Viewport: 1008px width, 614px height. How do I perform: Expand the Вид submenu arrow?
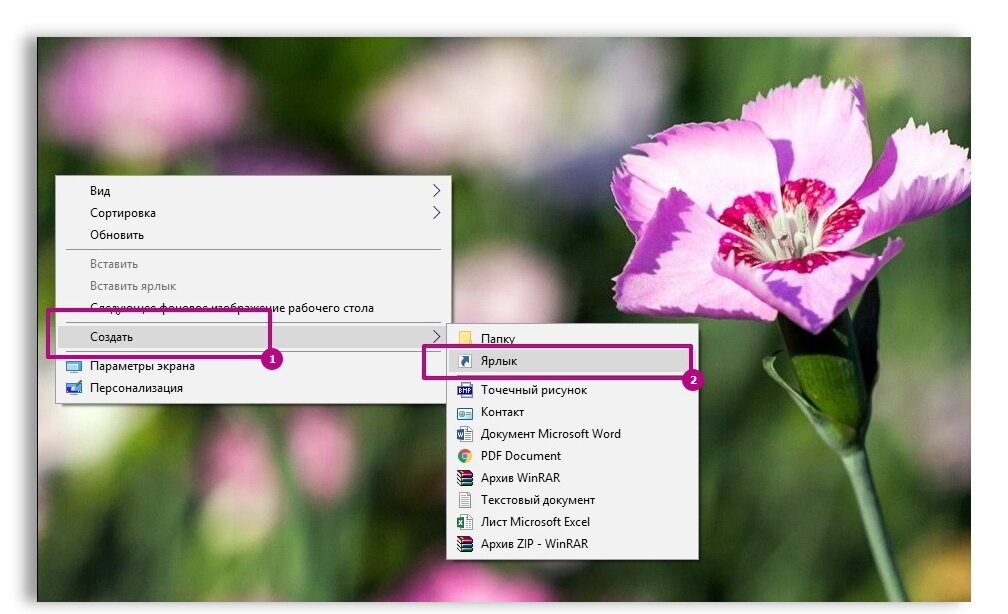[436, 190]
